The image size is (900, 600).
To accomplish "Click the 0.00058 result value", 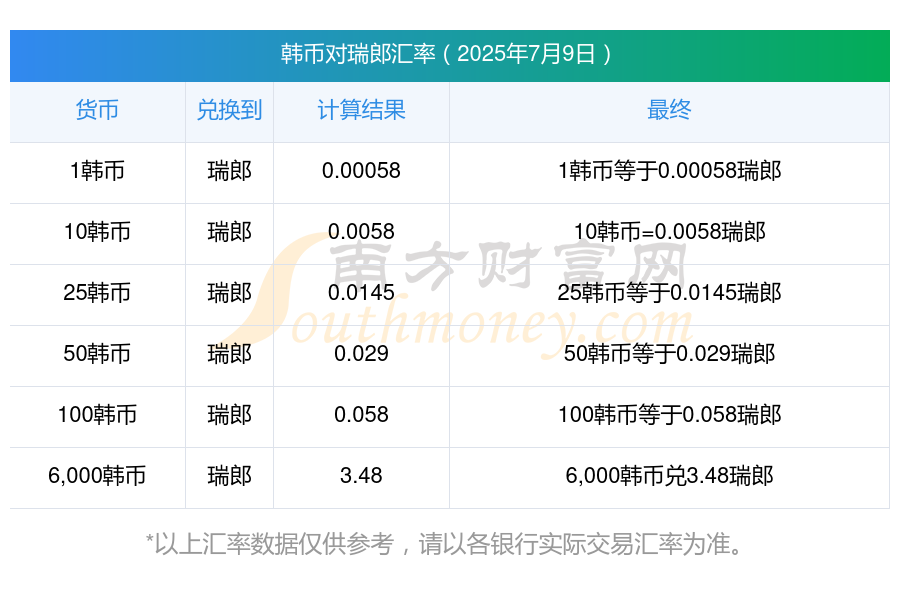I will (x=361, y=171).
